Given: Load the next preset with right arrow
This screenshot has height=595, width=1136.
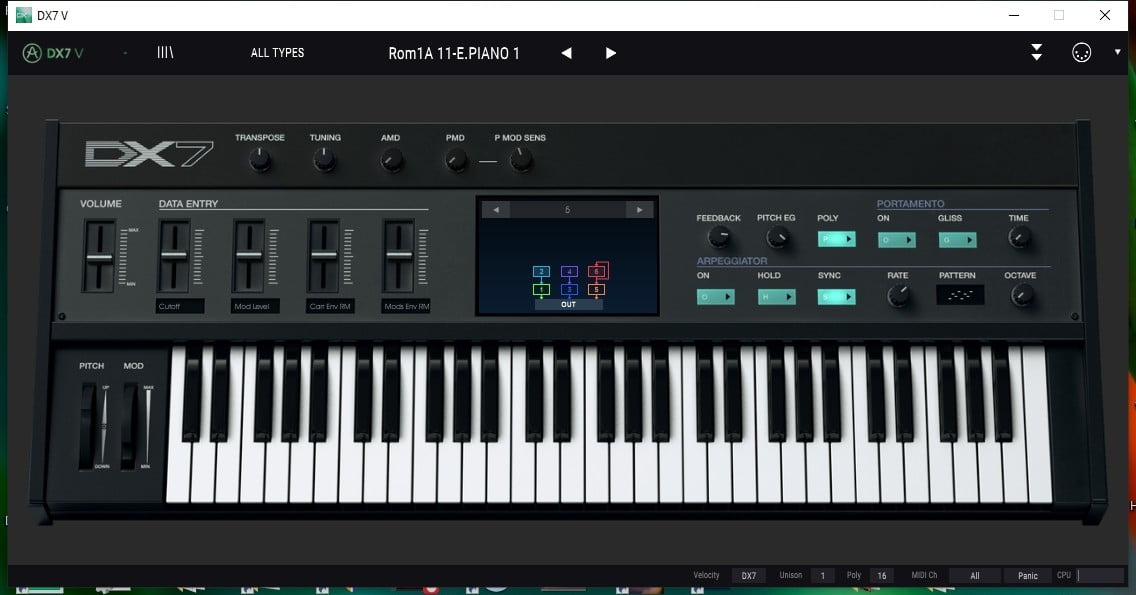Looking at the screenshot, I should click(611, 53).
